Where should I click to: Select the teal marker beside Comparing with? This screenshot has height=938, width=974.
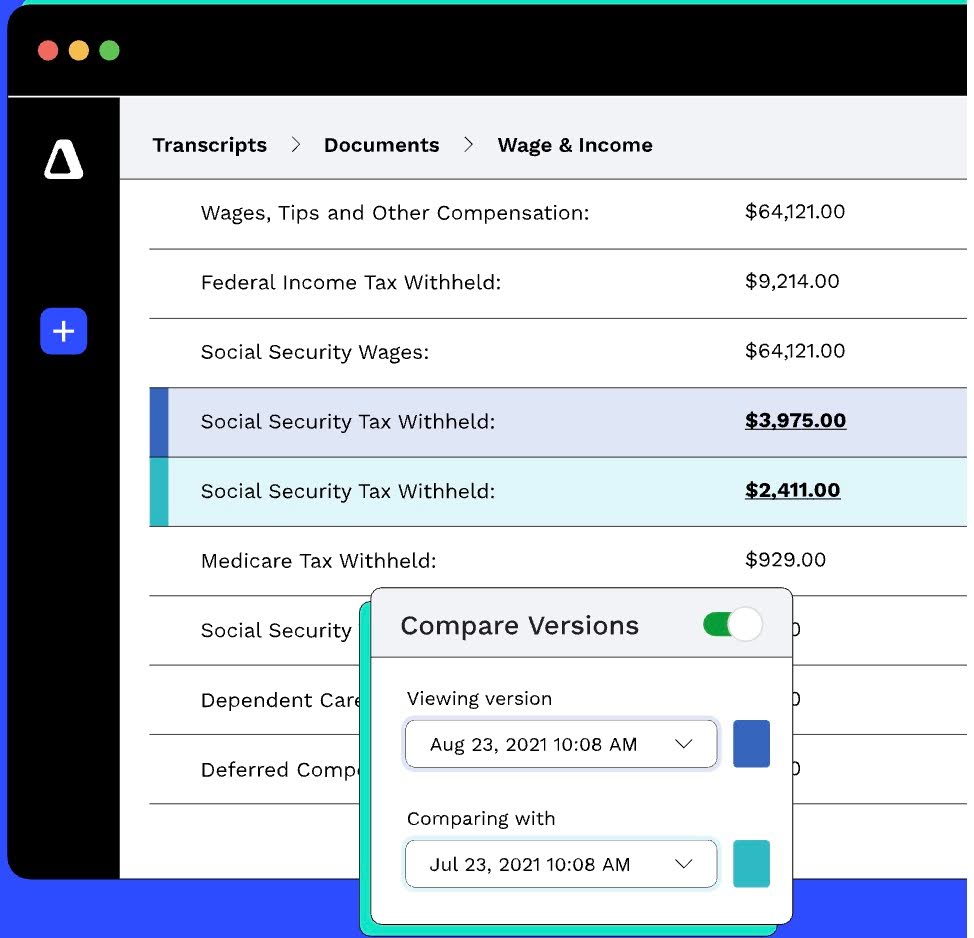(x=751, y=864)
